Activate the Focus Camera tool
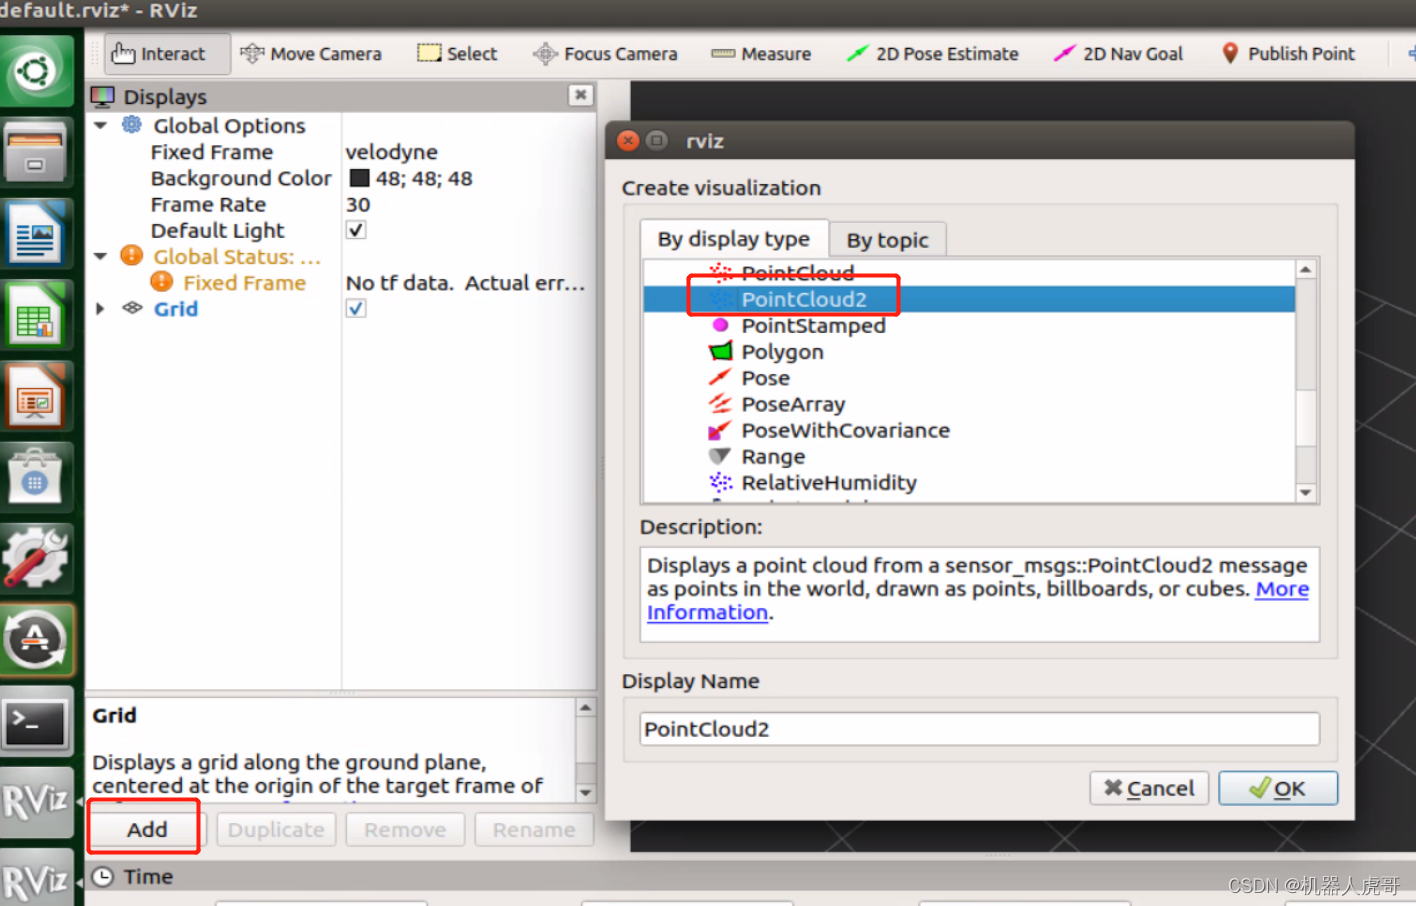1416x906 pixels. click(605, 54)
